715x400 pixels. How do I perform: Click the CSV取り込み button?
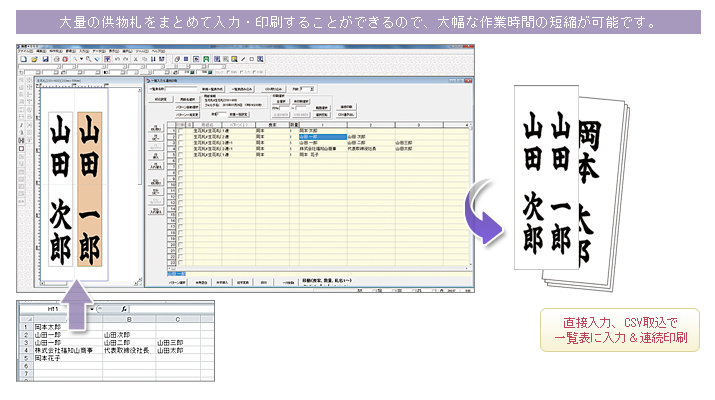coord(275,89)
